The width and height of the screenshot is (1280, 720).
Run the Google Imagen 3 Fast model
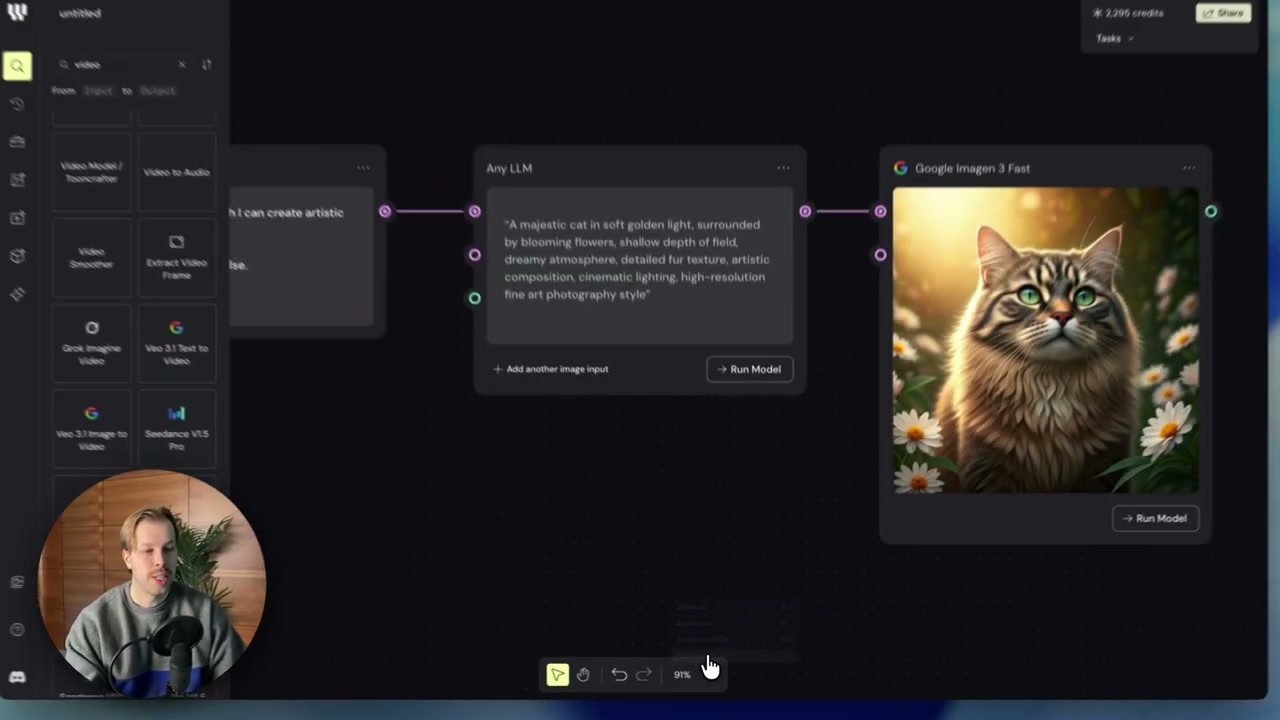1155,518
